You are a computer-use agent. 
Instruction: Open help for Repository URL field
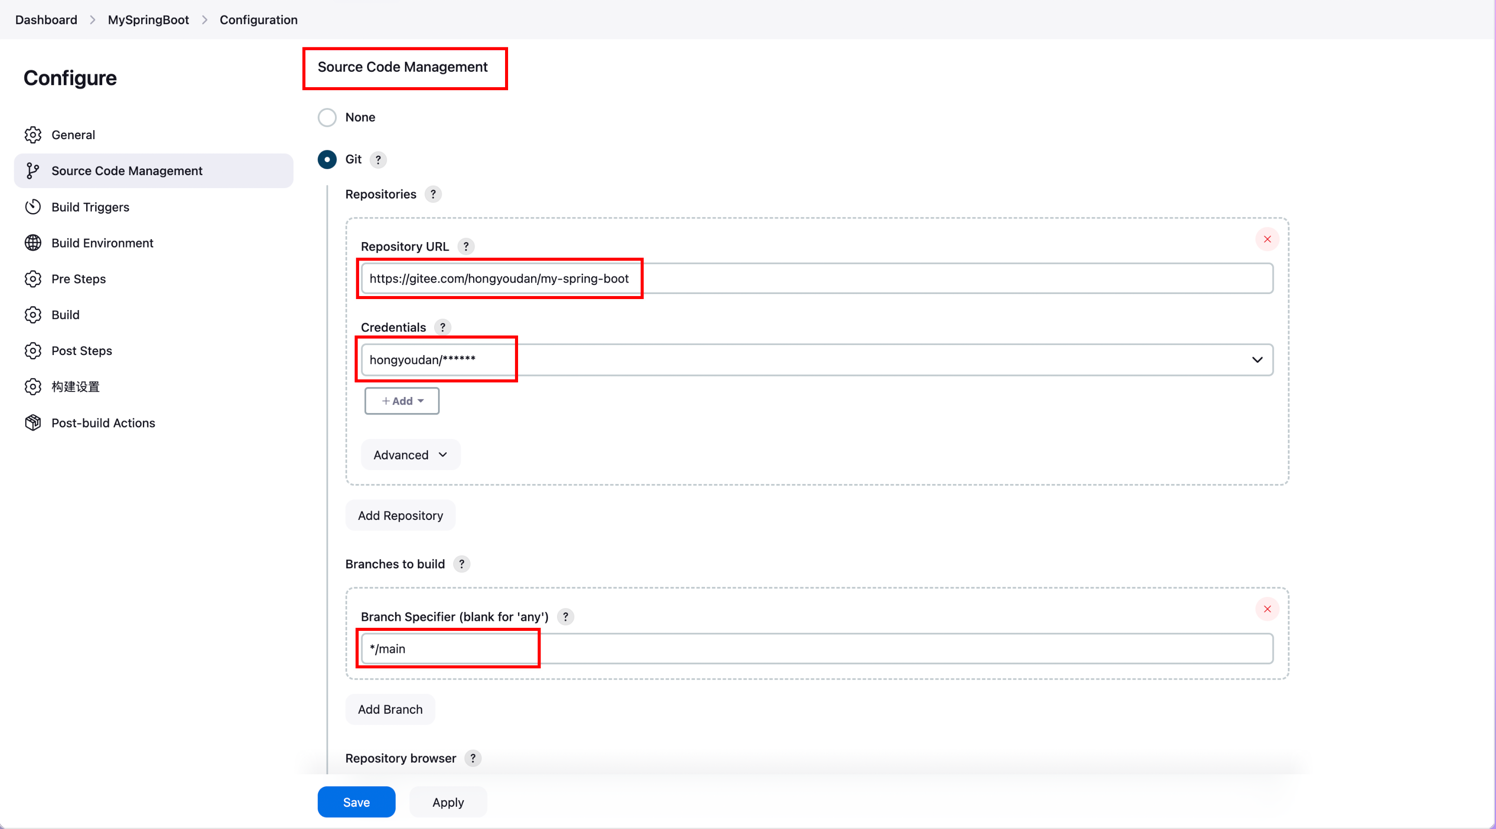(x=466, y=247)
